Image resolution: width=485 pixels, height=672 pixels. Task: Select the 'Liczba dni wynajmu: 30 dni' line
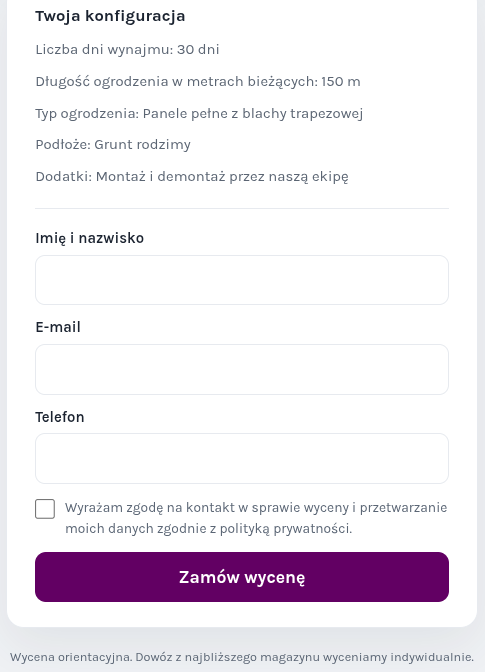pyautogui.click(x=127, y=50)
